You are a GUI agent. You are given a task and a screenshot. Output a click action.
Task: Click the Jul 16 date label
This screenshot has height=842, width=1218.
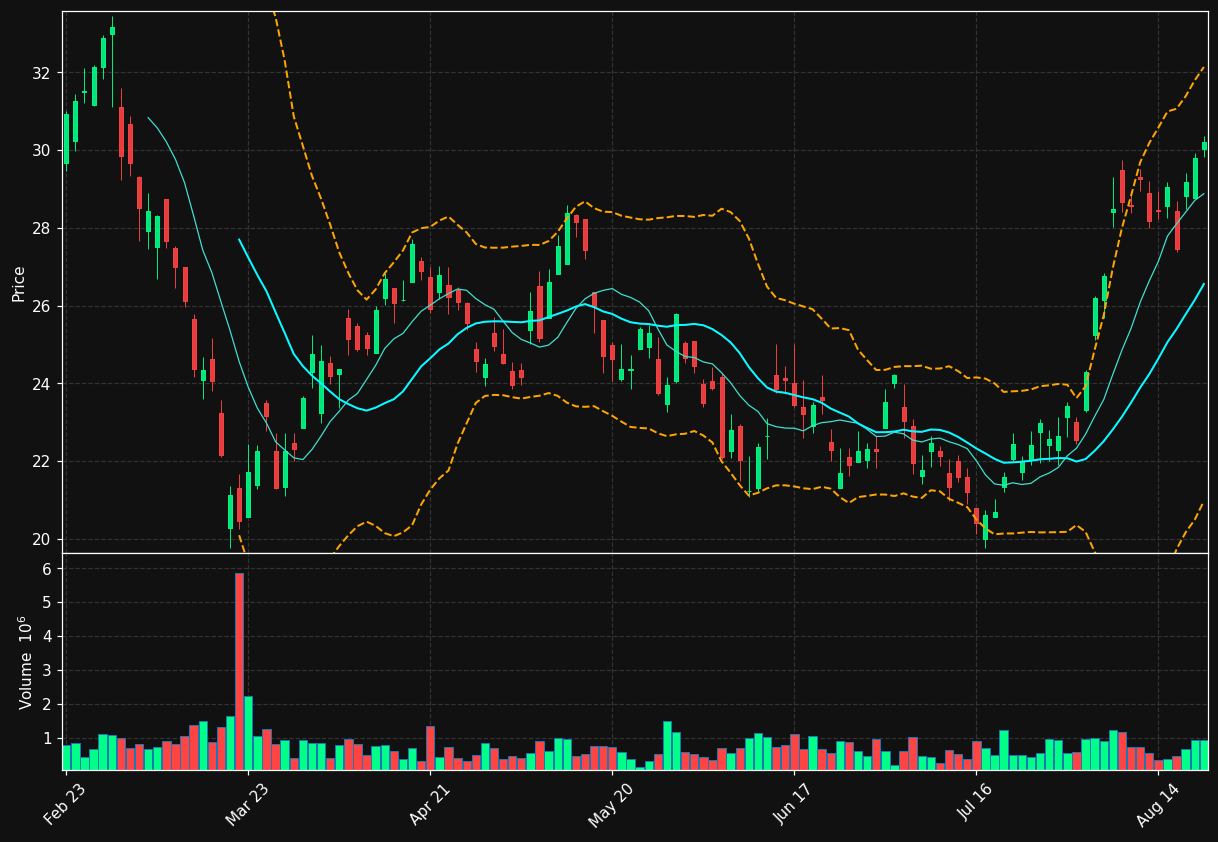coord(975,803)
